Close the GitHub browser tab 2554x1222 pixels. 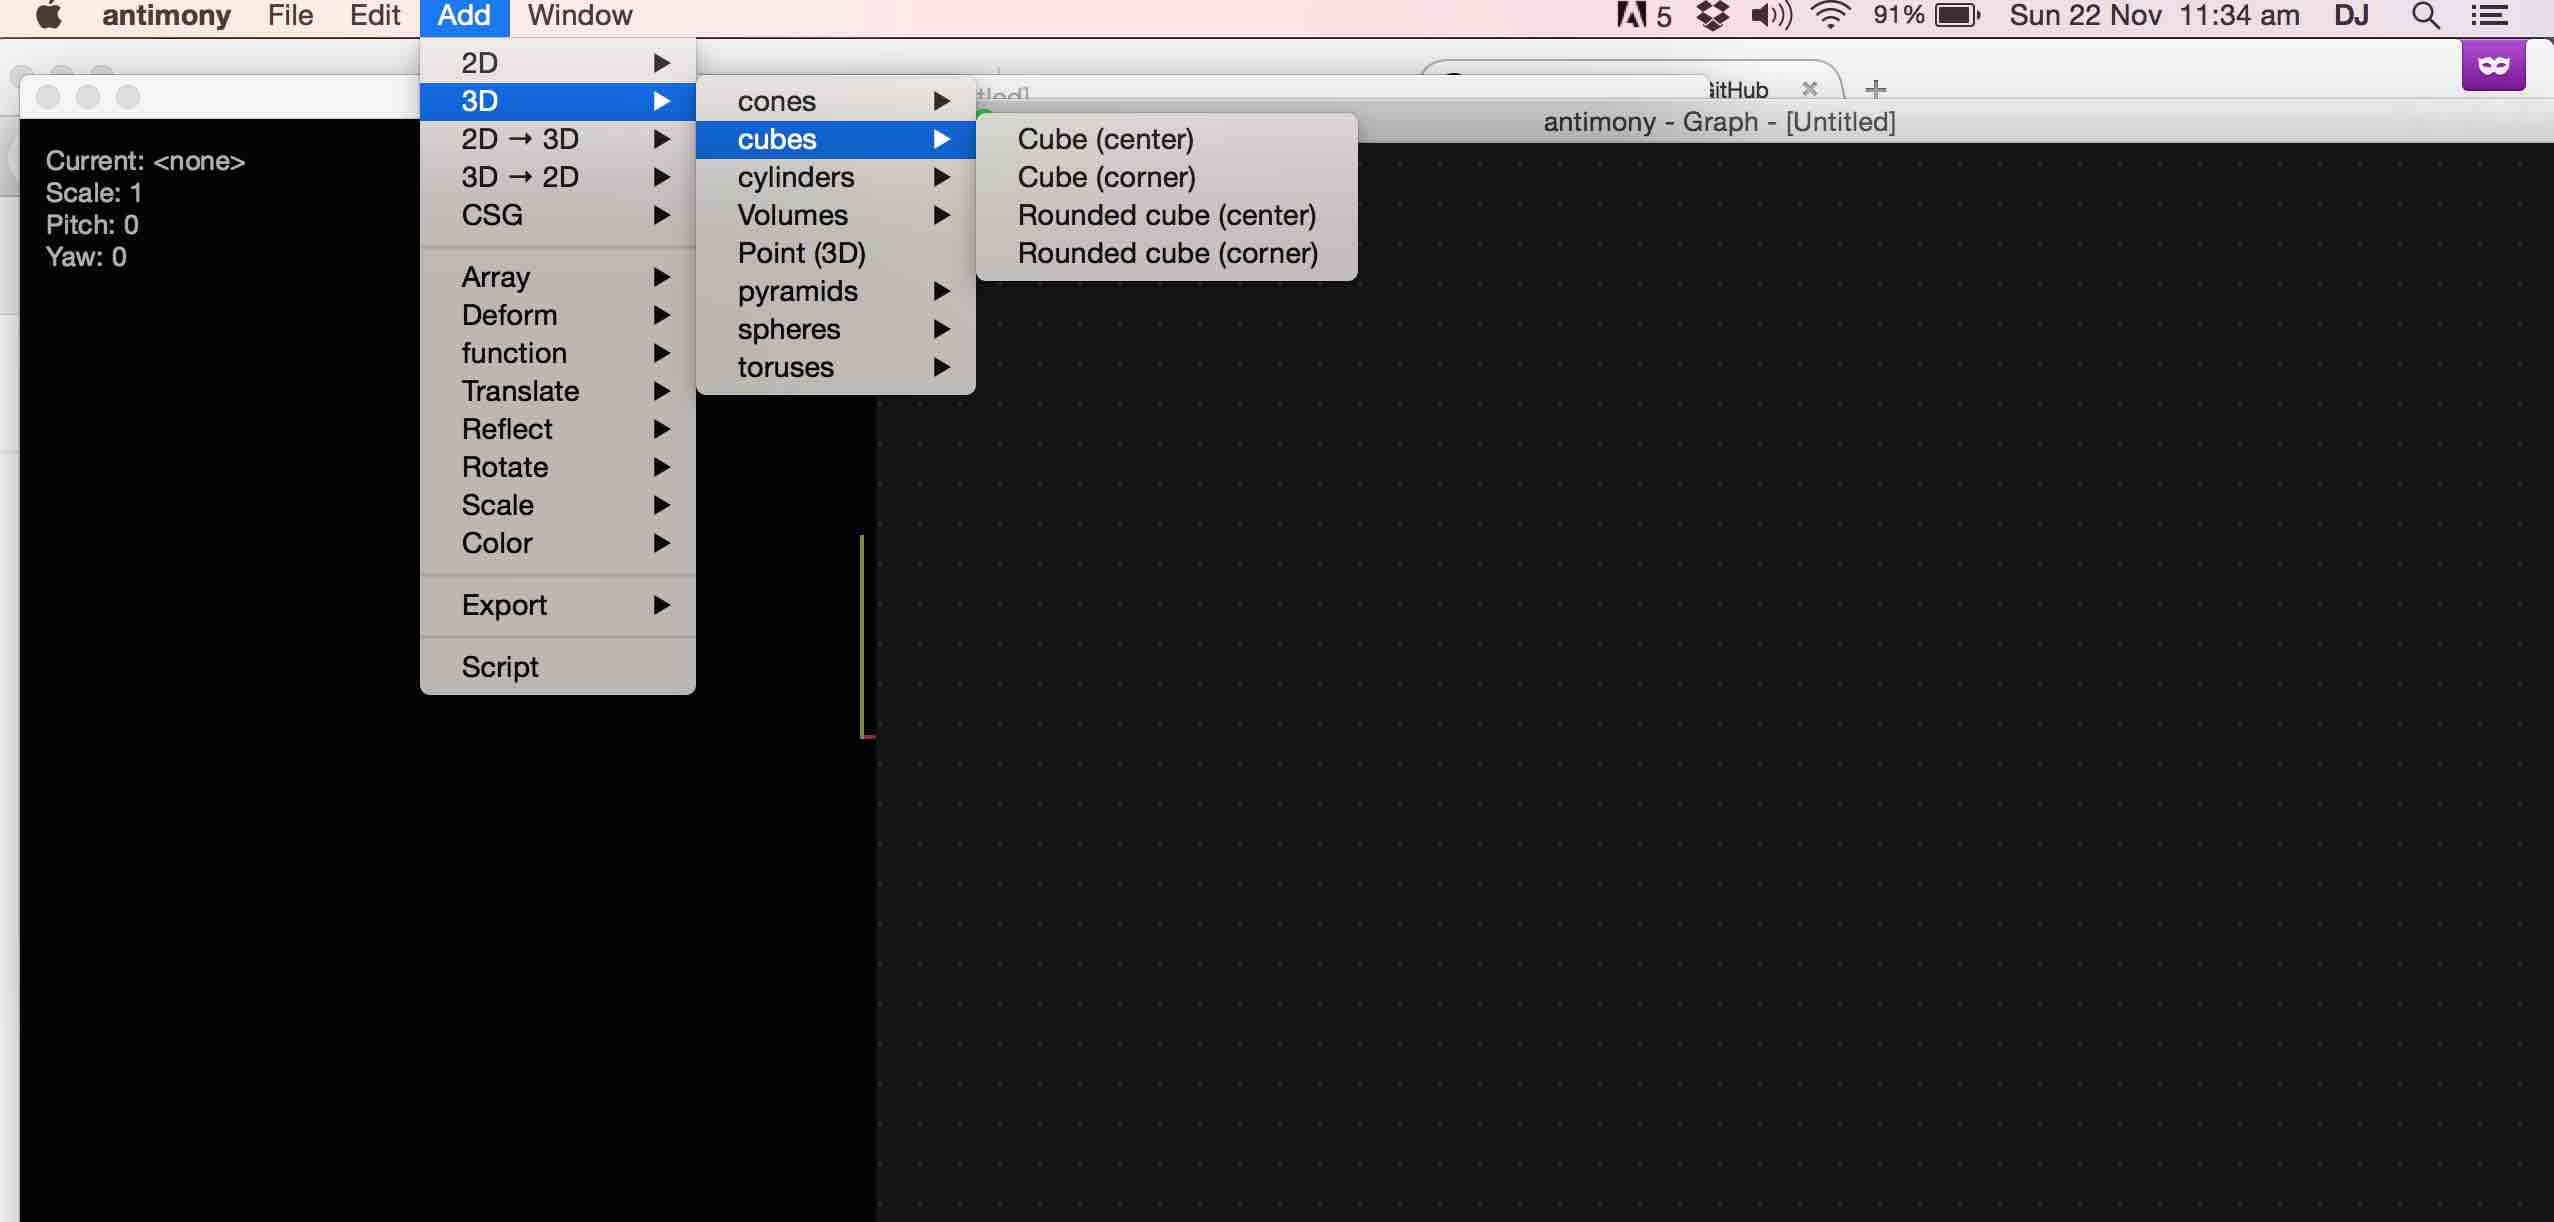(x=1809, y=89)
